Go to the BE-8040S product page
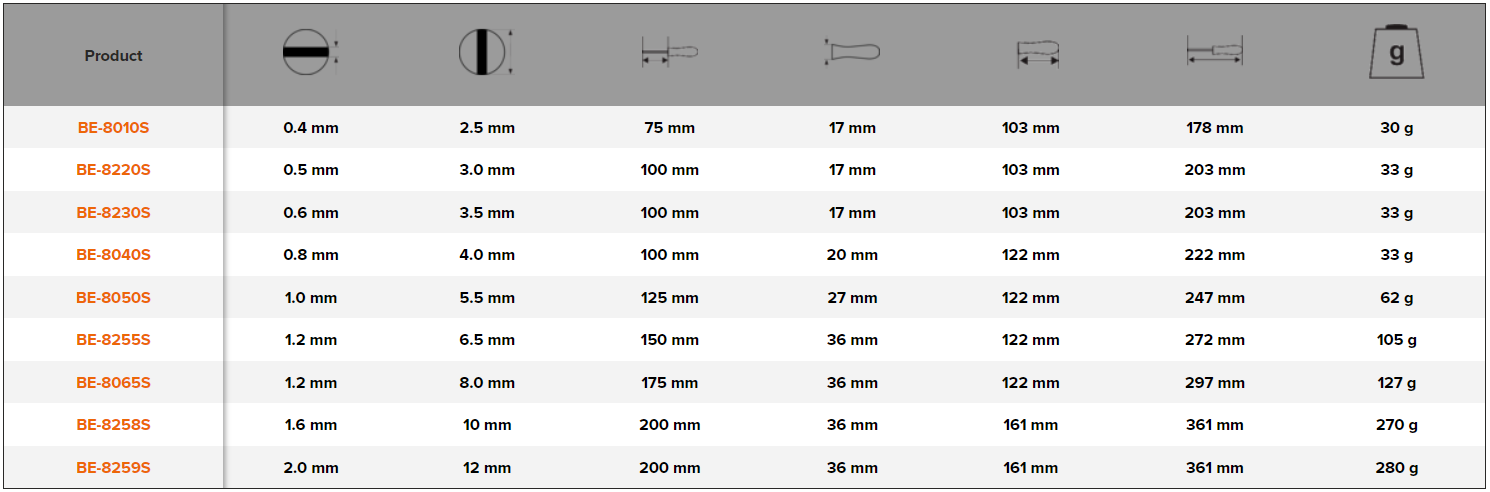The width and height of the screenshot is (1490, 492). click(x=113, y=255)
